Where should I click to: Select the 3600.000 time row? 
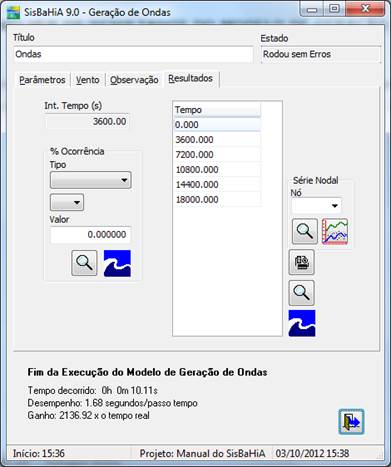[217, 140]
